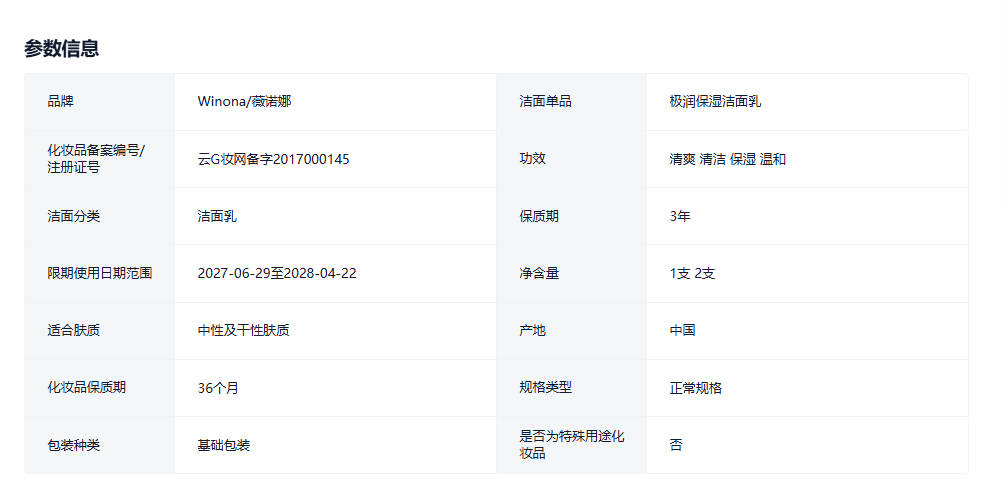This screenshot has height=503, width=1006.
Task: Click product name 极润保湿洁面乳
Action: [x=715, y=102]
